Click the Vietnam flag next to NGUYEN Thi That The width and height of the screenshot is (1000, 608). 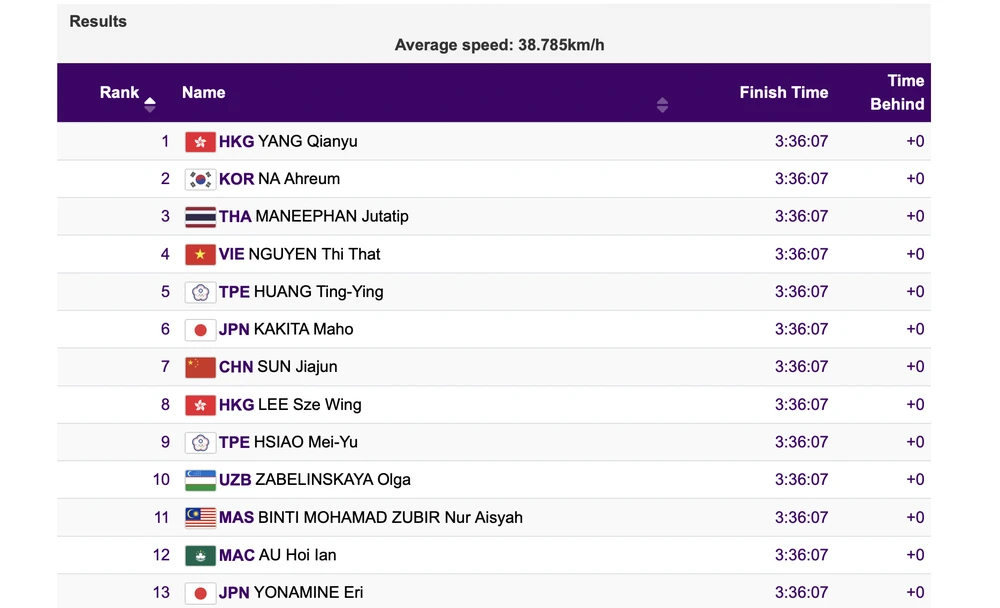pos(200,254)
